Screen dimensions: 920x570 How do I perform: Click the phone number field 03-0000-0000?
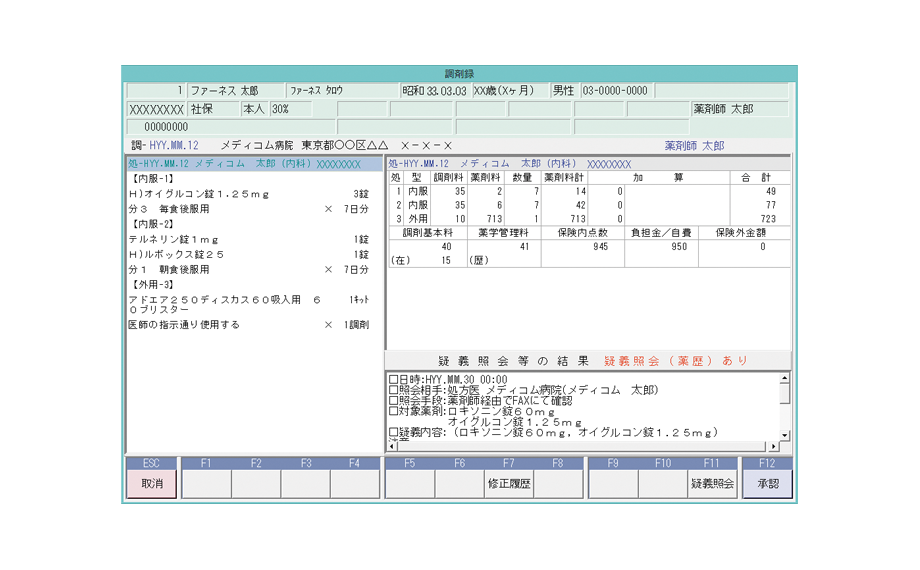[616, 91]
